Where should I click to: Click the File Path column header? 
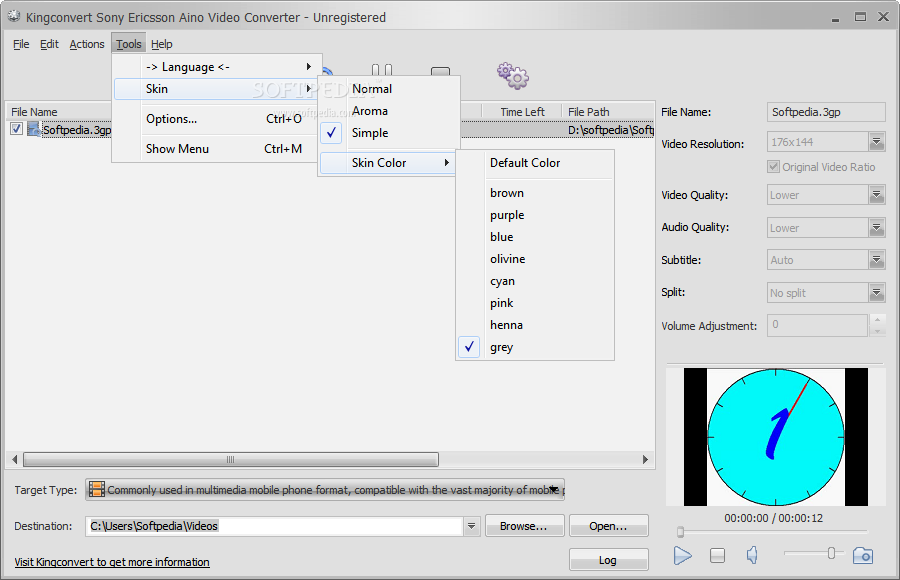click(x=608, y=112)
